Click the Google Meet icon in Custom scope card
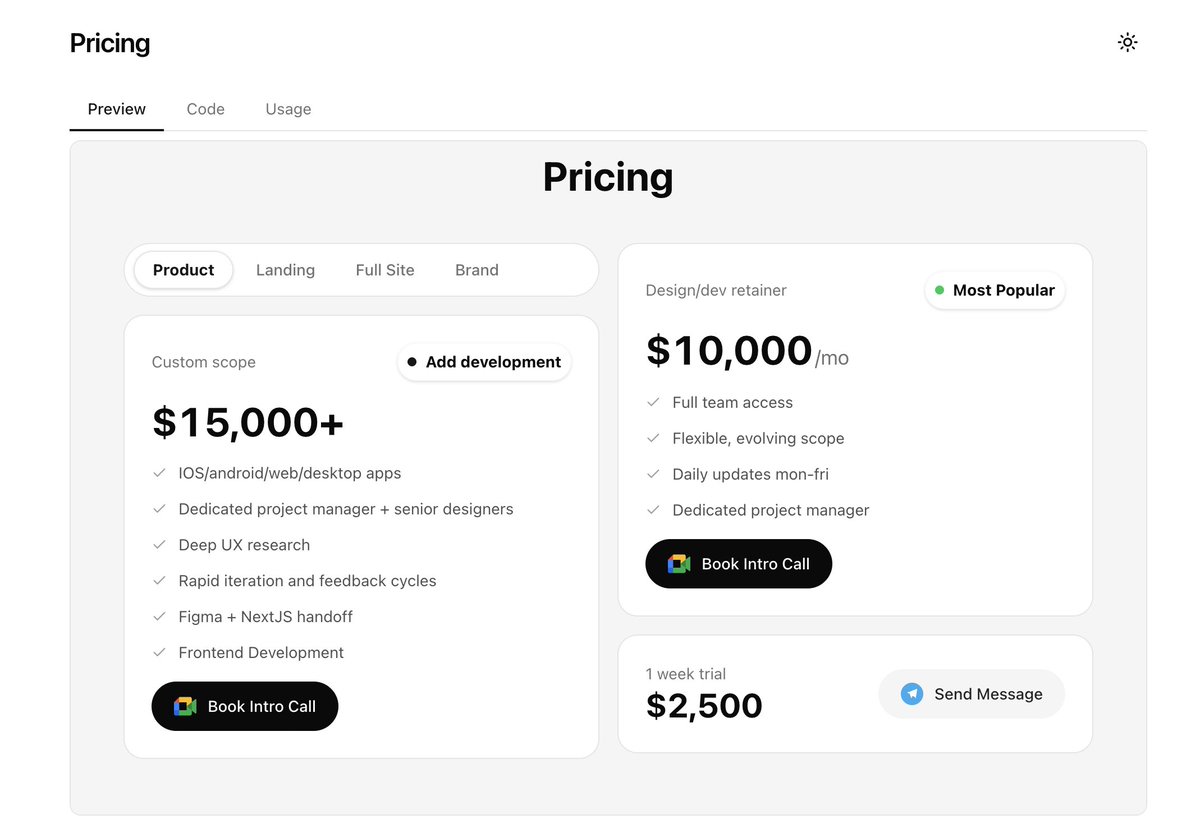This screenshot has height=819, width=1200. point(185,706)
